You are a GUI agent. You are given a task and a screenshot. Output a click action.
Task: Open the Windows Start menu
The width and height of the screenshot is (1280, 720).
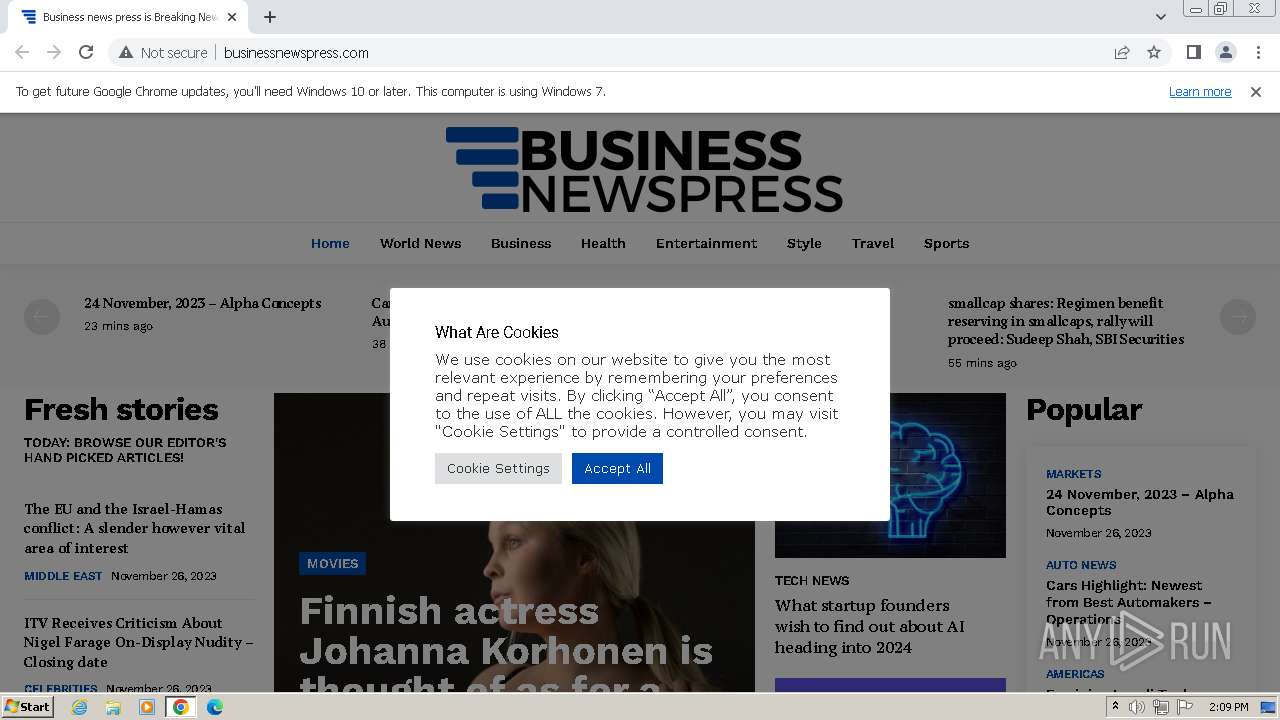tap(28, 706)
